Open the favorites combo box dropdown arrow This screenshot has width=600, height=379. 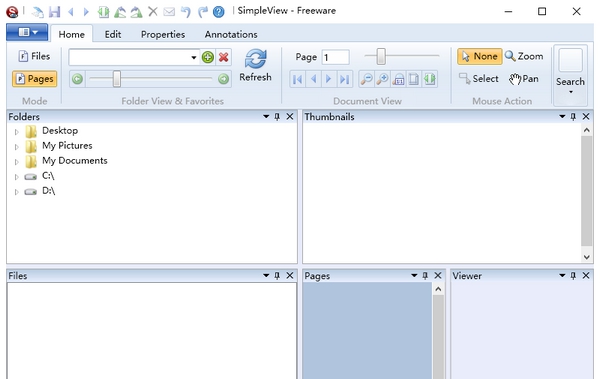194,58
